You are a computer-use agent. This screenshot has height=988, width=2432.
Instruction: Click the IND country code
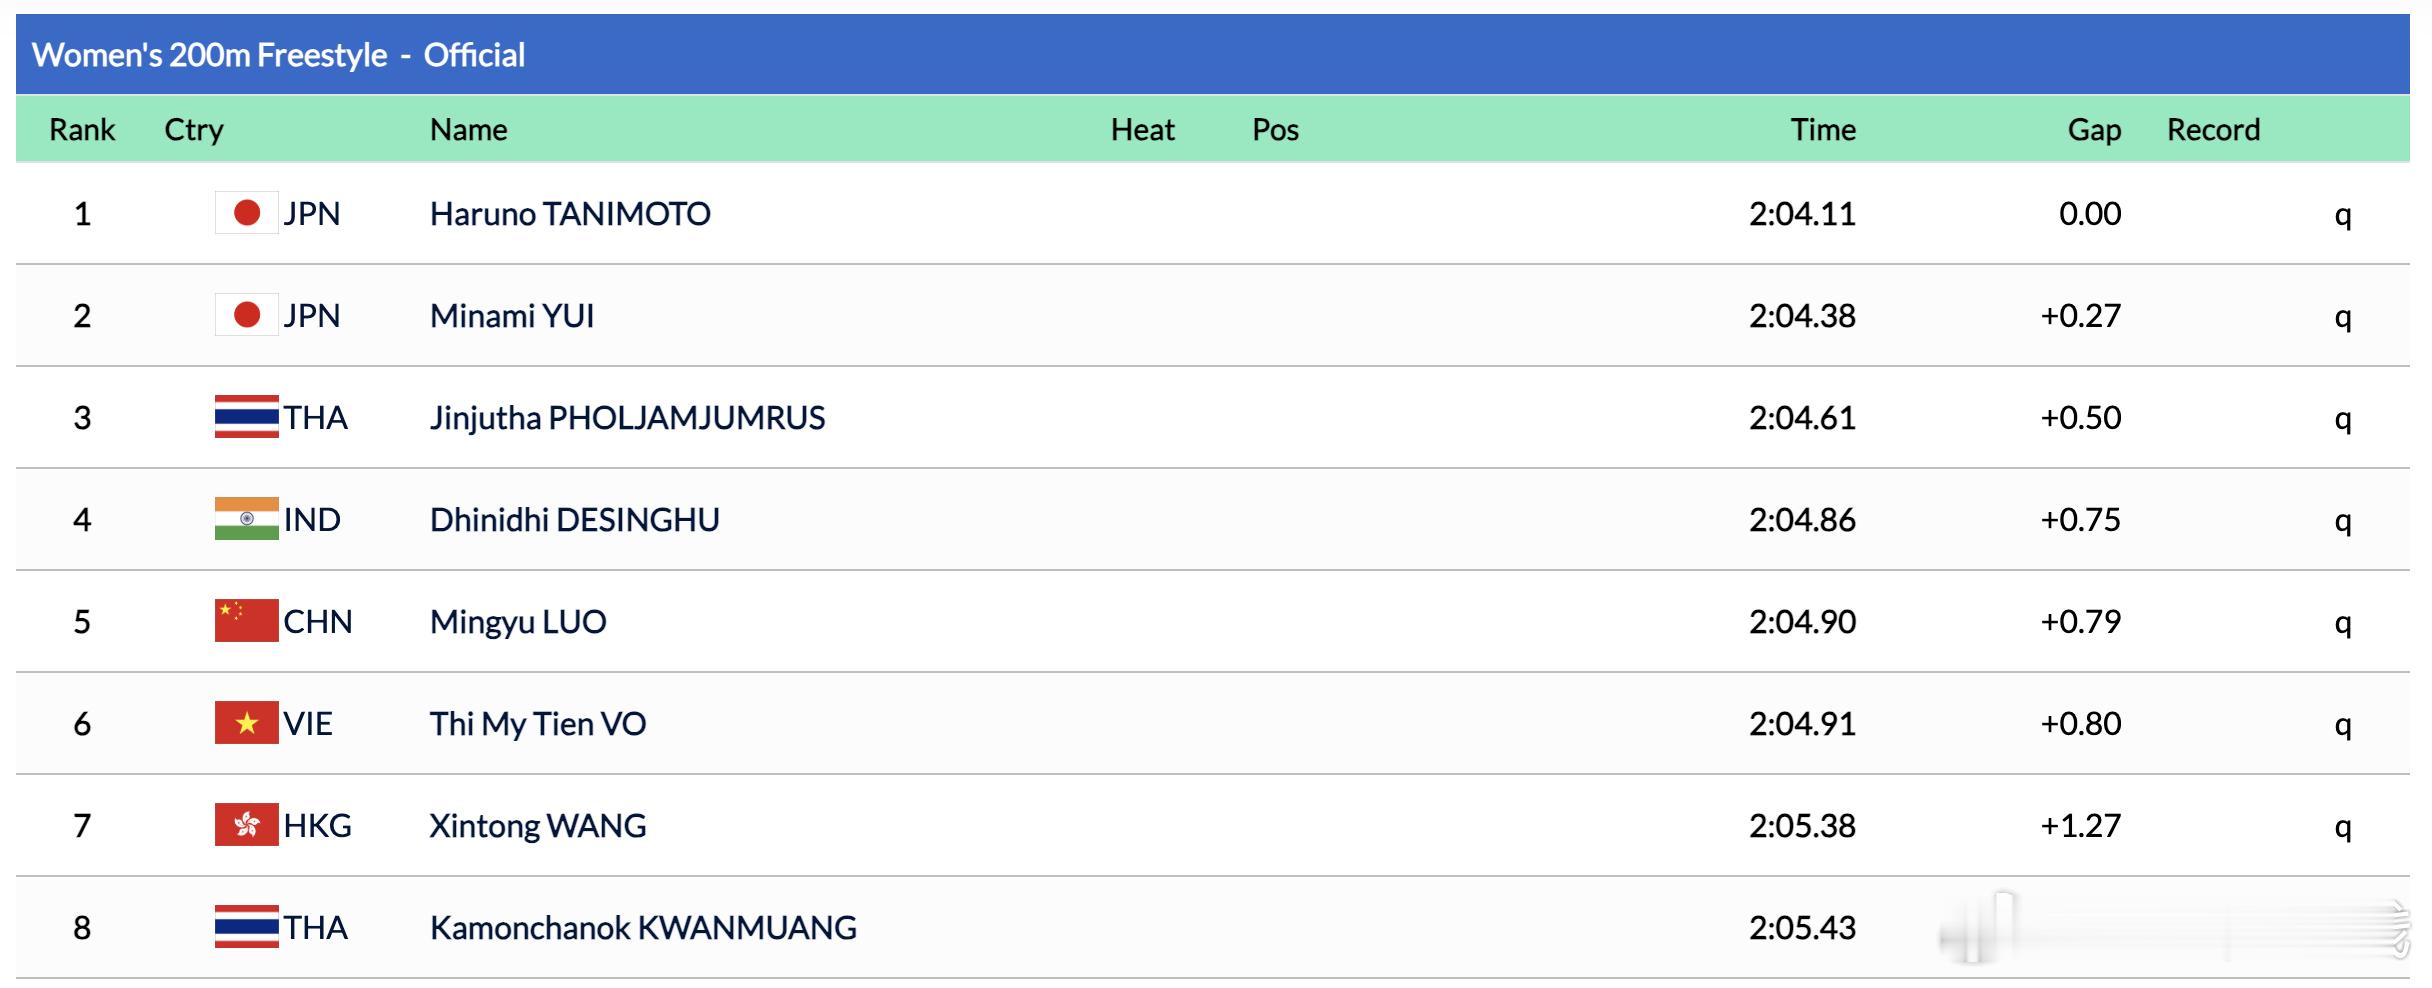coord(312,520)
